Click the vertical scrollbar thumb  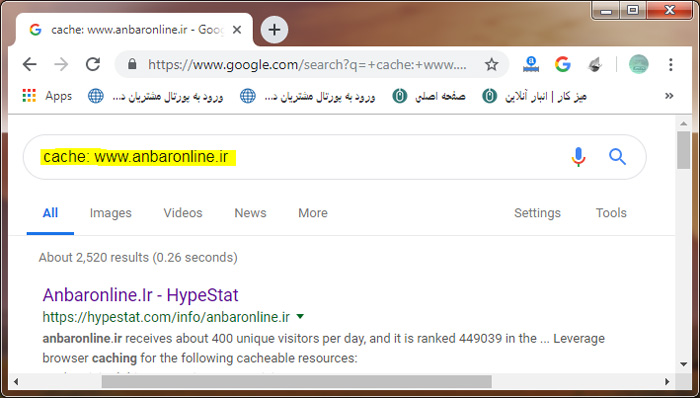pos(683,150)
